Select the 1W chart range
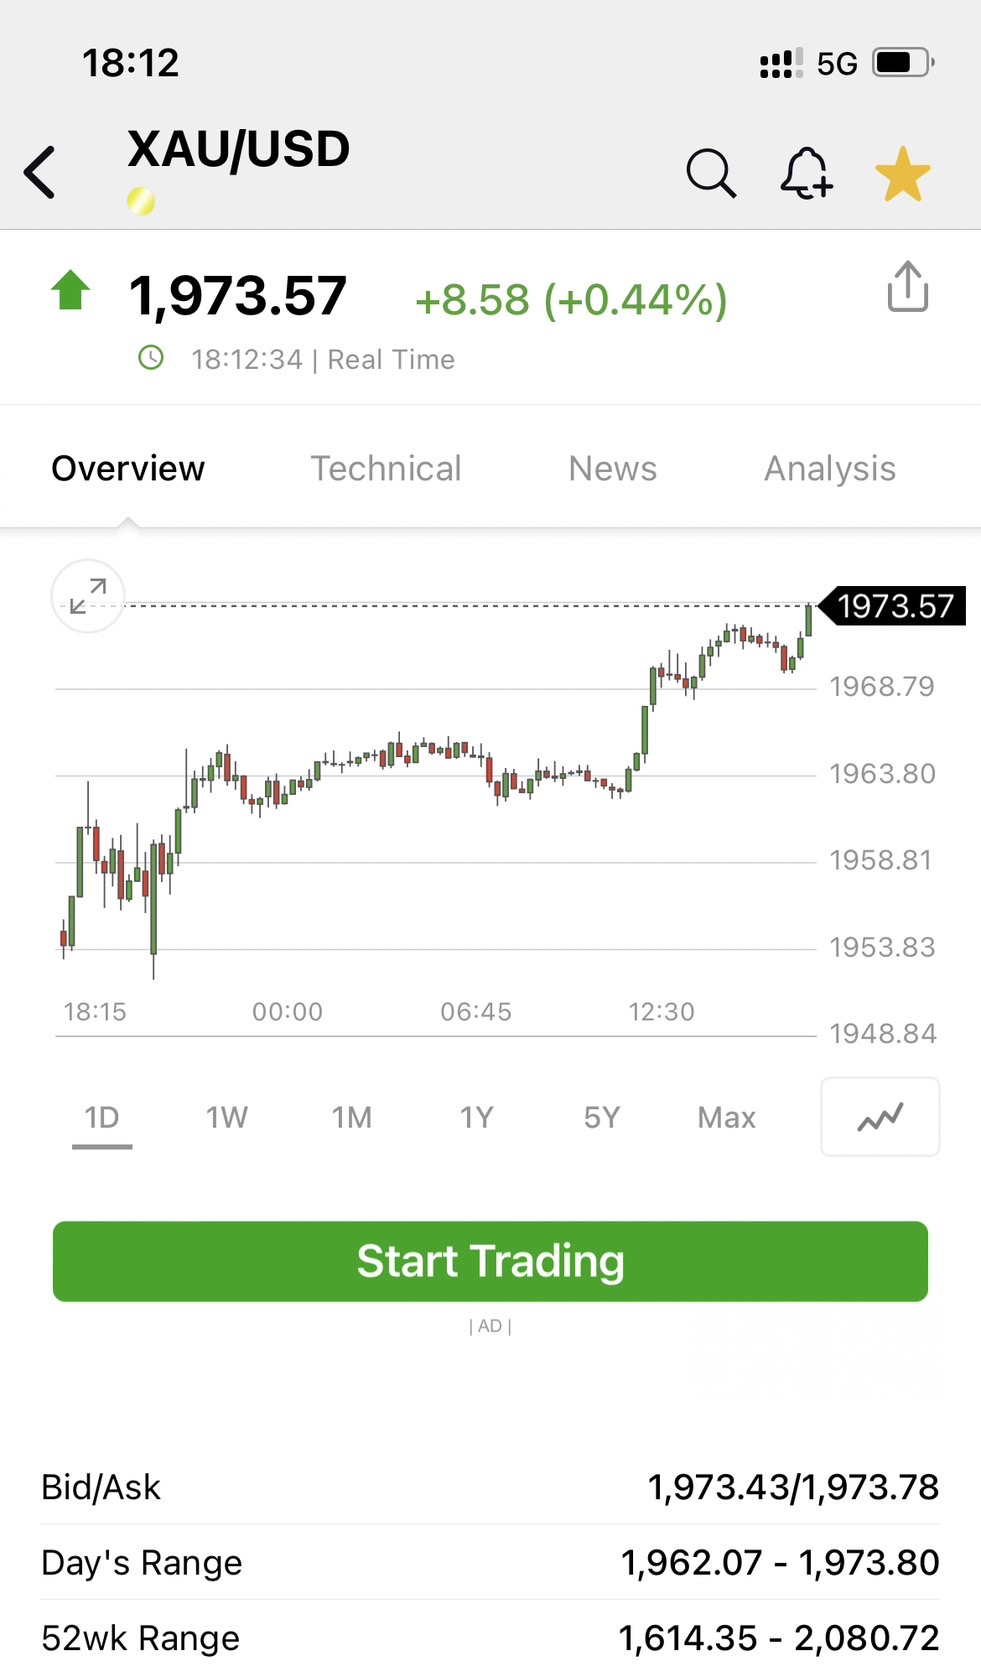 tap(227, 1117)
